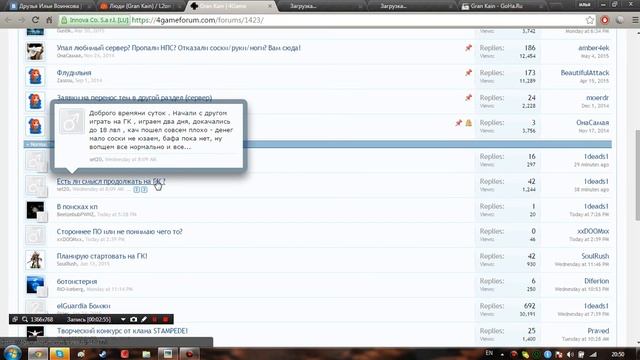Open Steam from the taskbar
Image resolution: width=640 pixels, height=360 pixels.
click(102, 354)
